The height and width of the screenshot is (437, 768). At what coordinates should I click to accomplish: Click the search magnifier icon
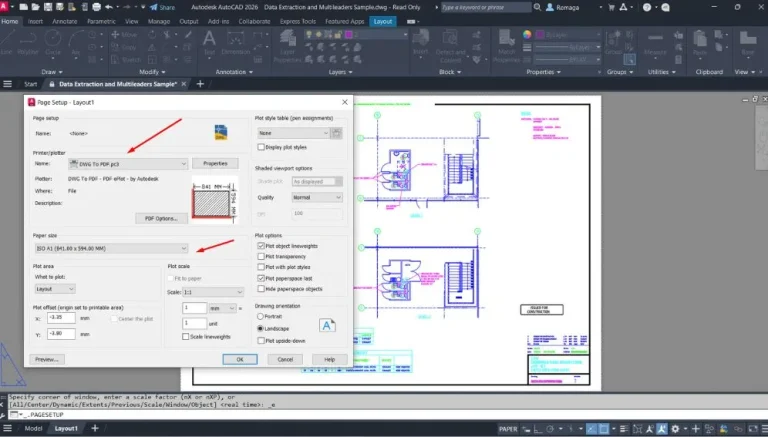pos(537,7)
